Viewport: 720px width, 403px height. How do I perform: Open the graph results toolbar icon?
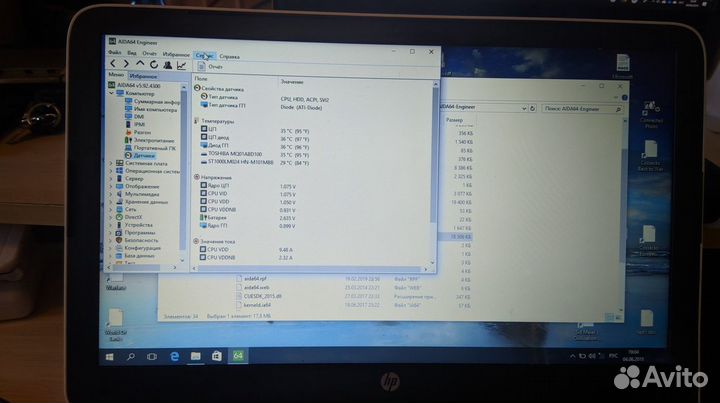[181, 66]
